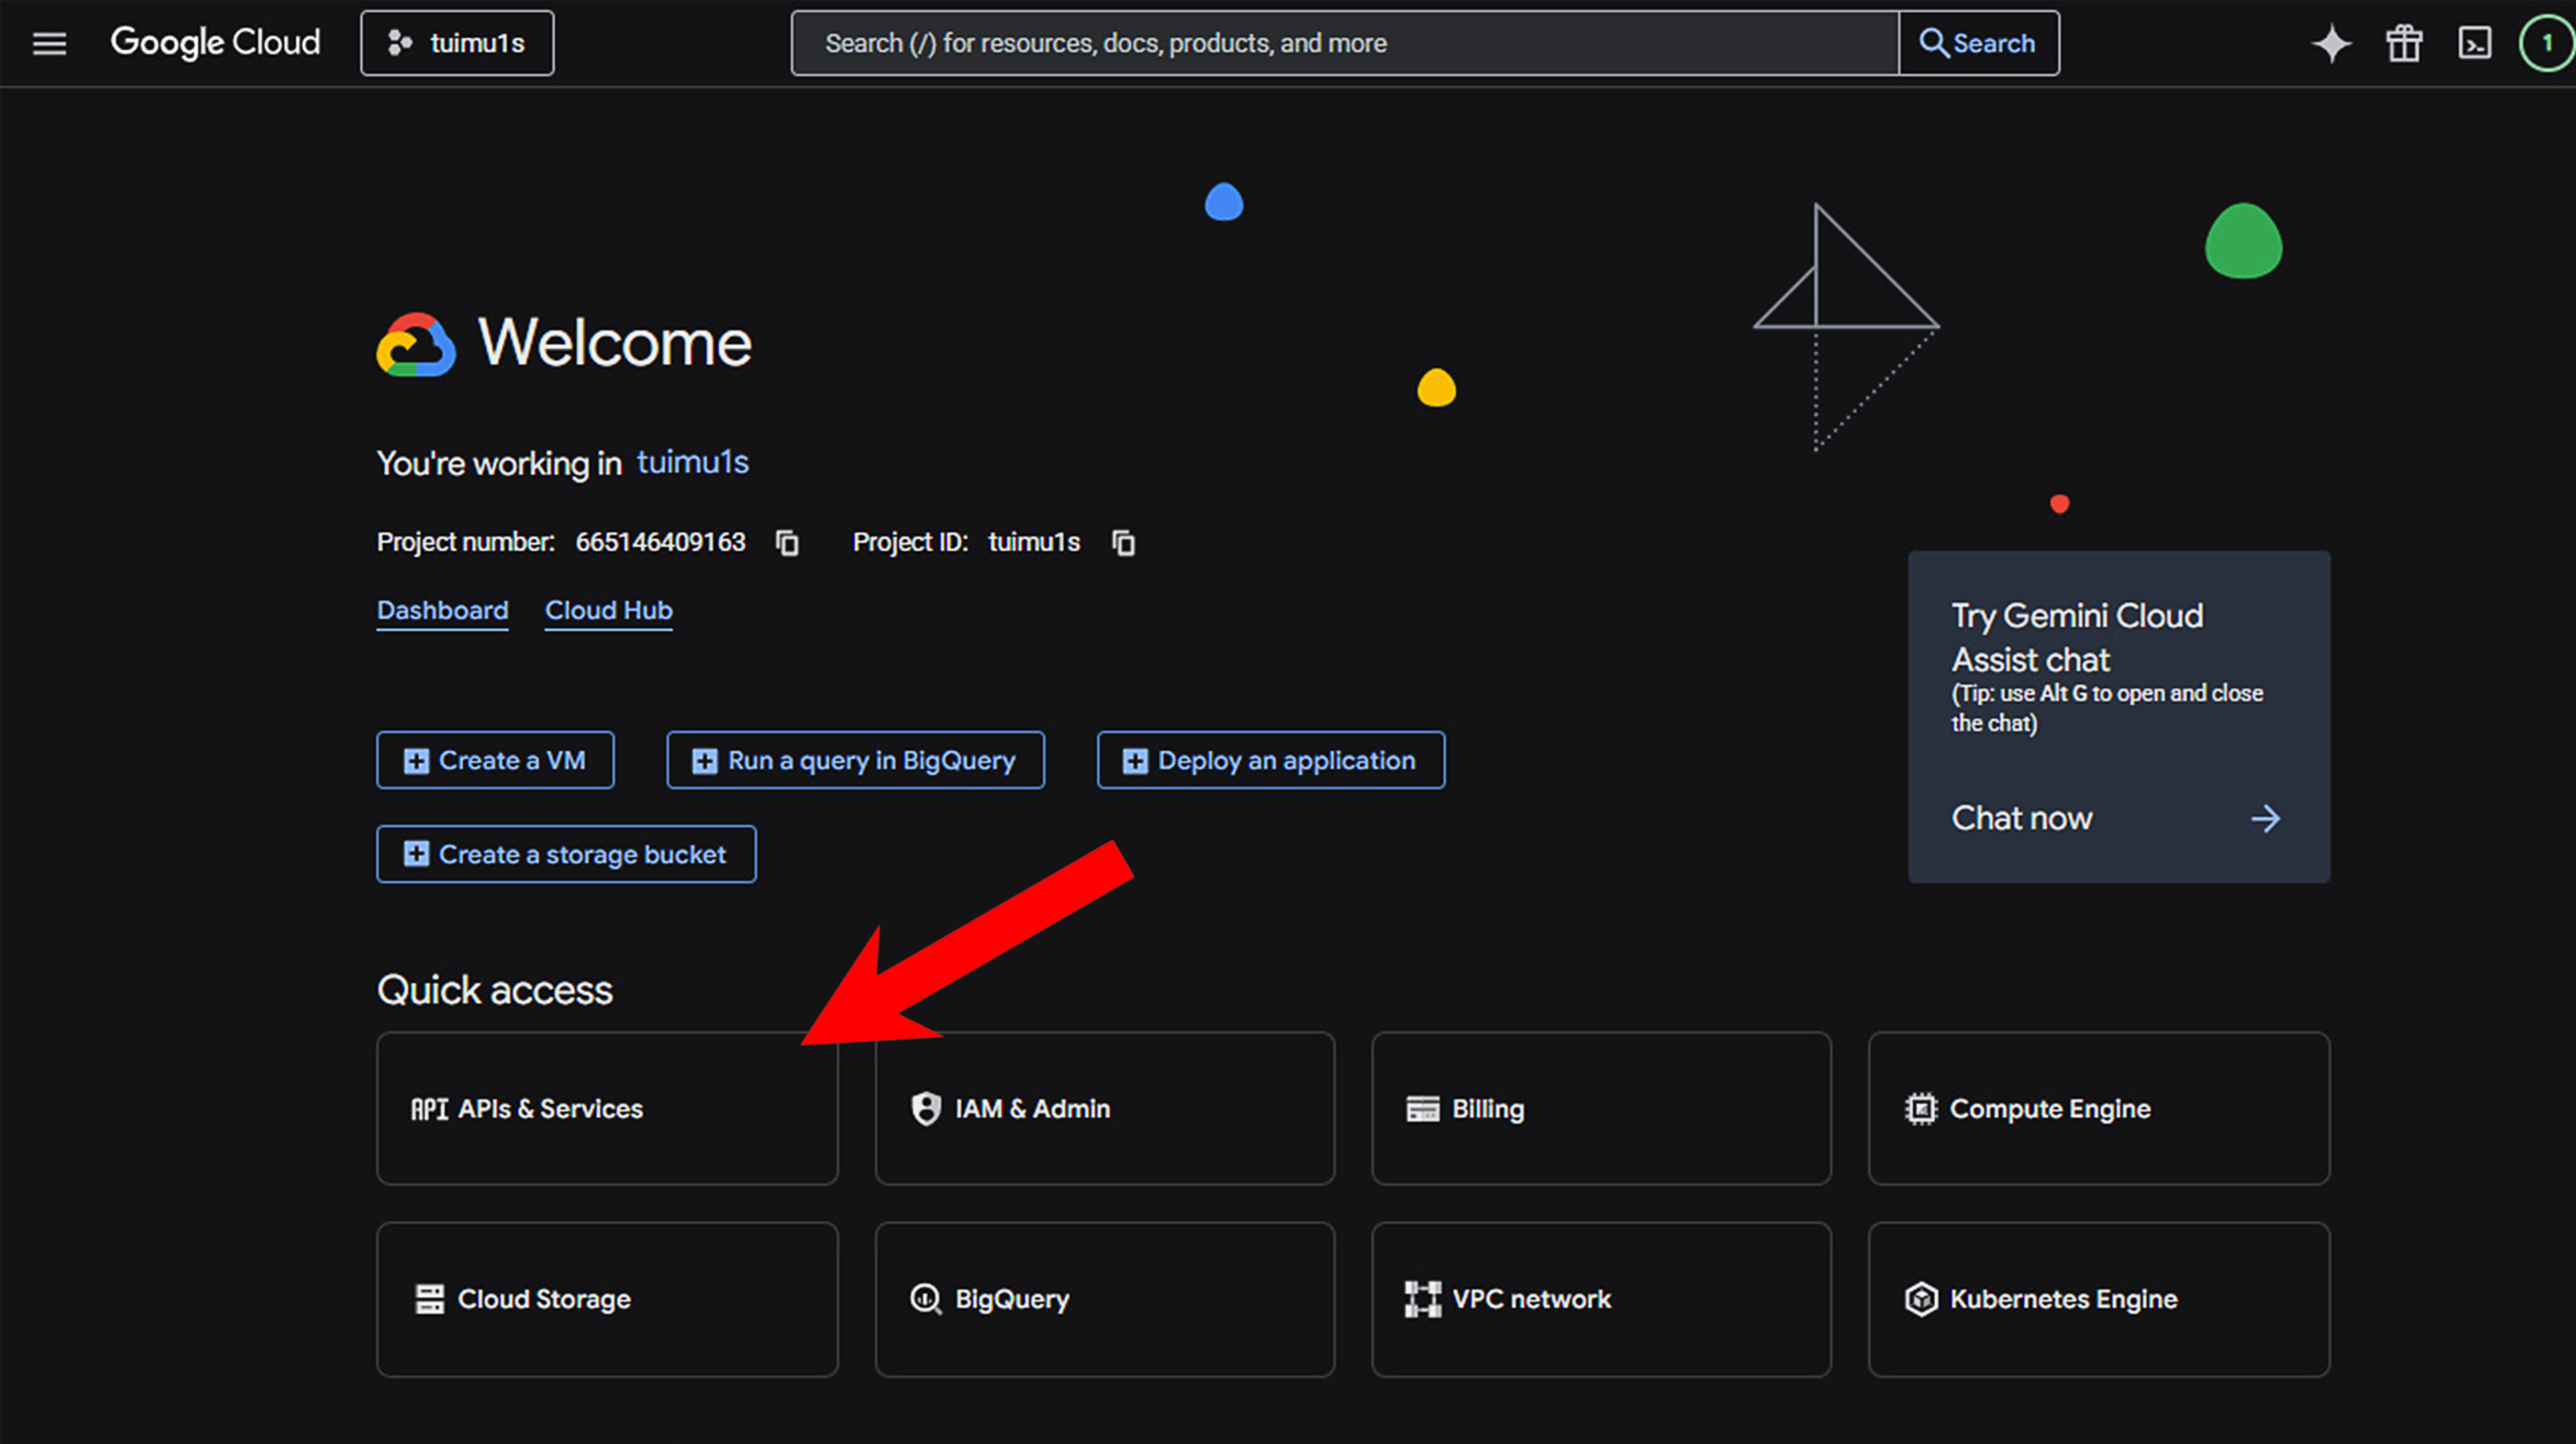The height and width of the screenshot is (1444, 2576).
Task: Copy the project number to clipboard
Action: tap(788, 542)
